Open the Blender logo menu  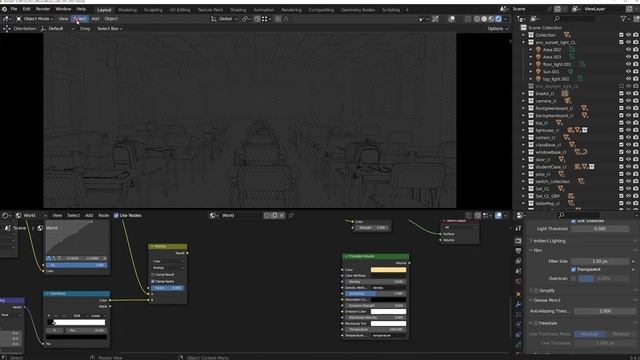(4, 9)
